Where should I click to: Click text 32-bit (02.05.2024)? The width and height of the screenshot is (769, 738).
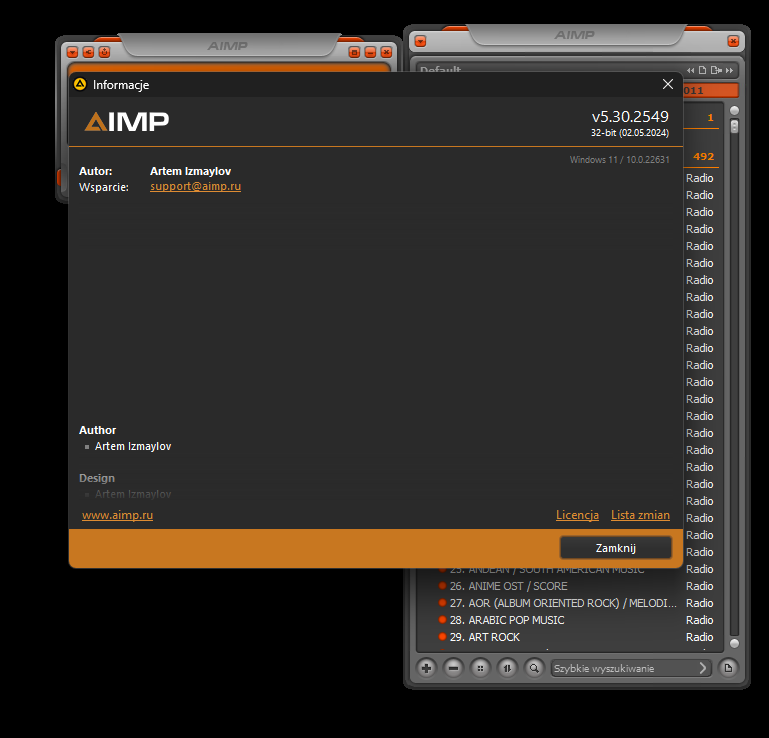click(x=630, y=132)
